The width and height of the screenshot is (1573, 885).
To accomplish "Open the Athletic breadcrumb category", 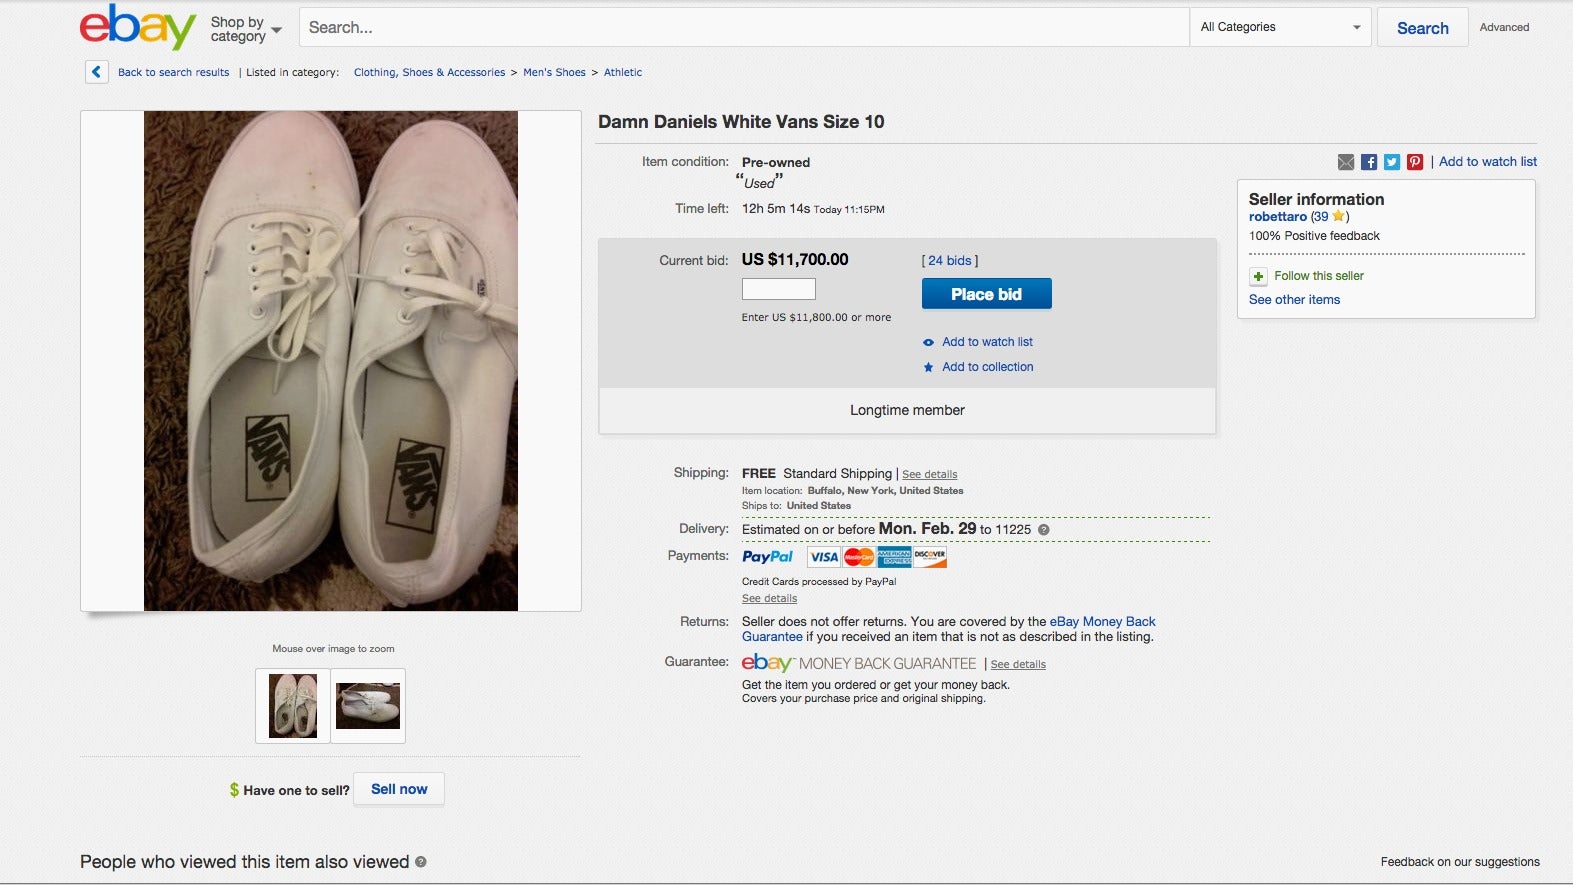I will tap(623, 72).
